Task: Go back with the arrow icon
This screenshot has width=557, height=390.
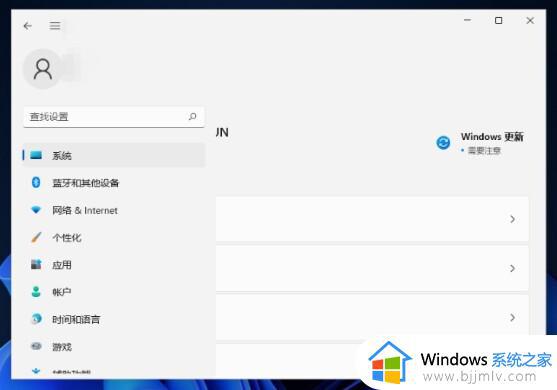Action: coord(27,26)
